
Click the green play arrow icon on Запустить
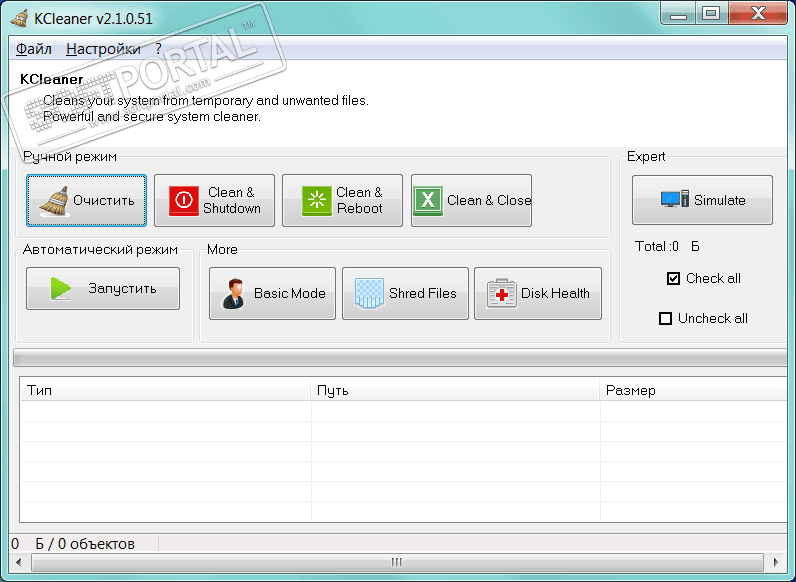[x=61, y=288]
